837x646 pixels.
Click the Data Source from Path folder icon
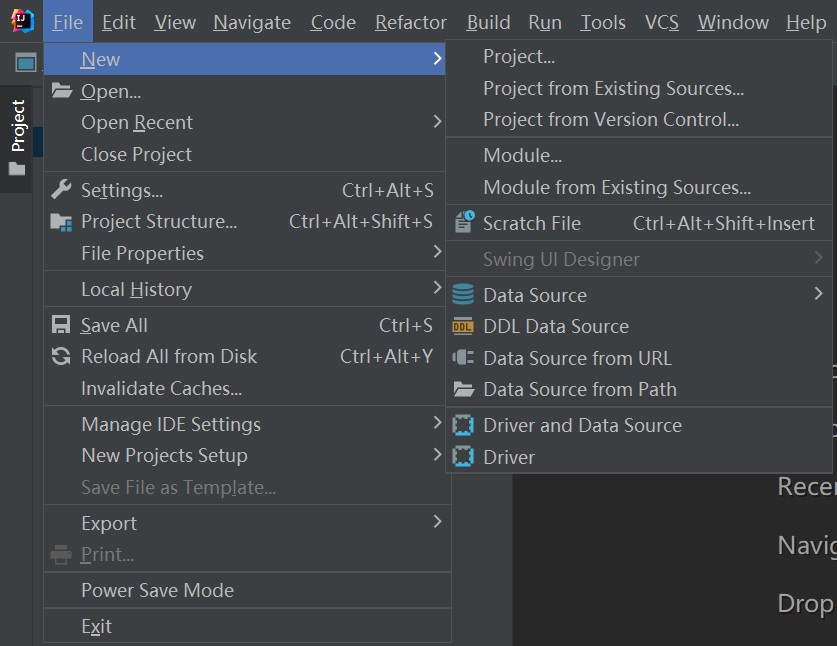tap(463, 389)
